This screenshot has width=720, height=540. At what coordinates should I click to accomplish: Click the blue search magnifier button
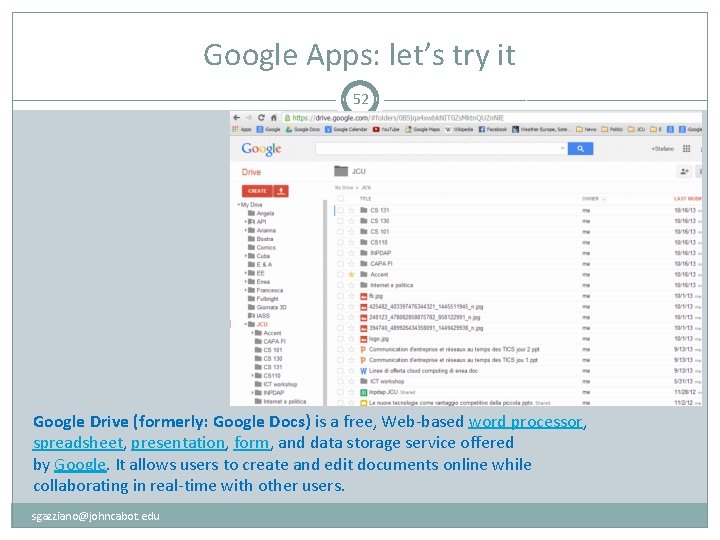click(x=580, y=148)
